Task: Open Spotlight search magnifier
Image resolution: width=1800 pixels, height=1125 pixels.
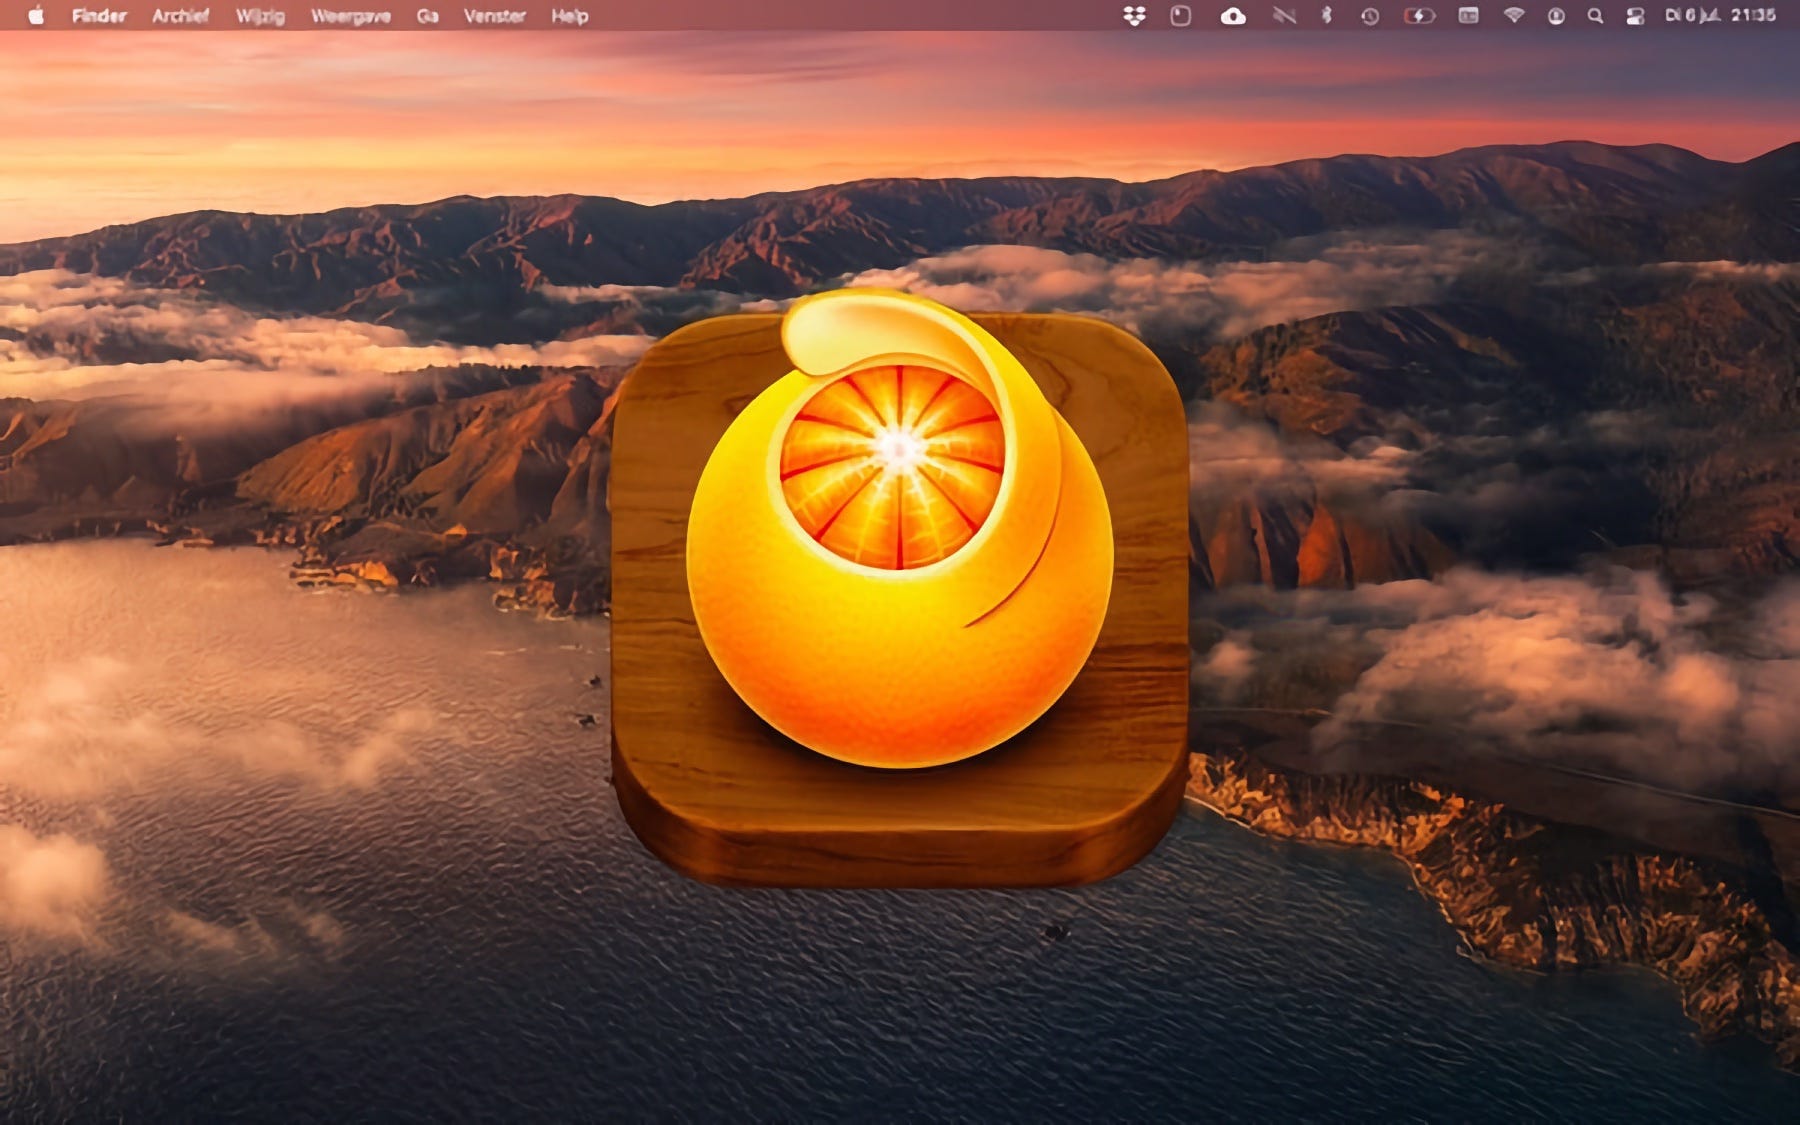Action: (x=1595, y=16)
